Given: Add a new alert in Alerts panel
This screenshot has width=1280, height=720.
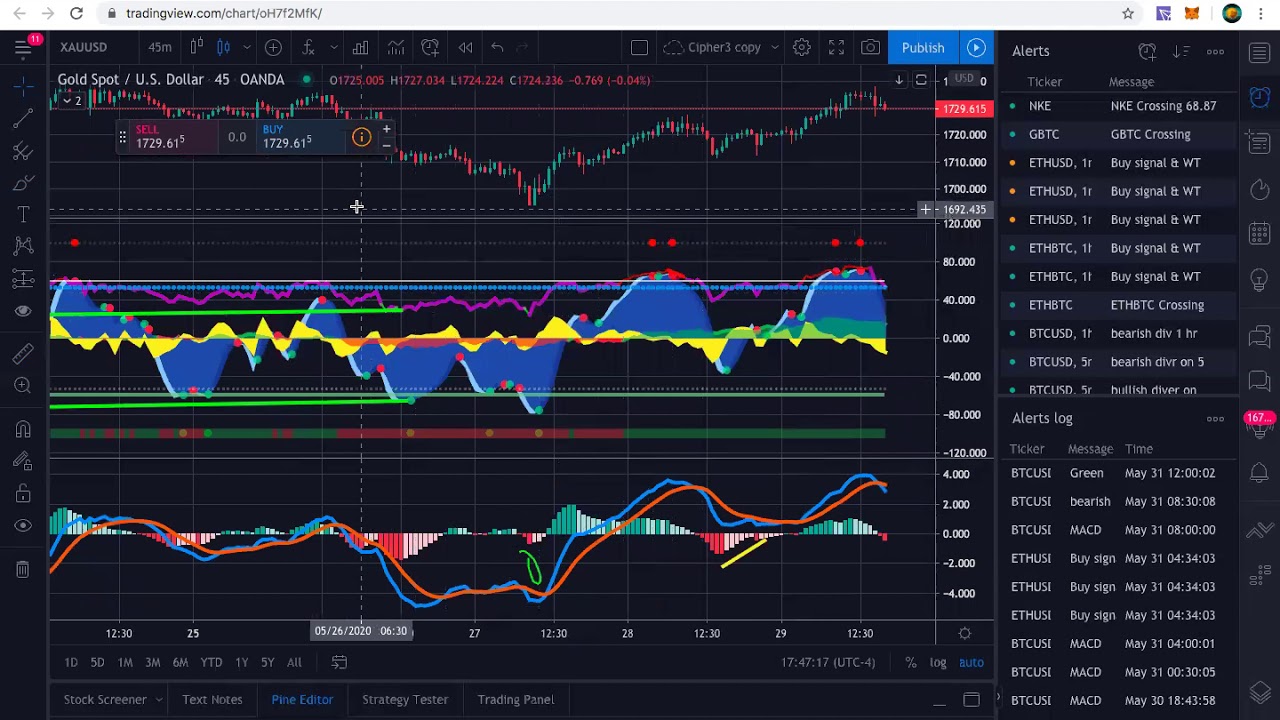Looking at the screenshot, I should [1147, 51].
